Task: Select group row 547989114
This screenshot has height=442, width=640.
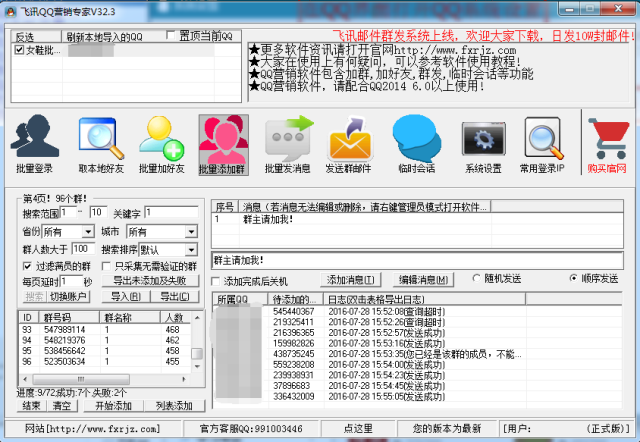Action: pyautogui.click(x=105, y=329)
